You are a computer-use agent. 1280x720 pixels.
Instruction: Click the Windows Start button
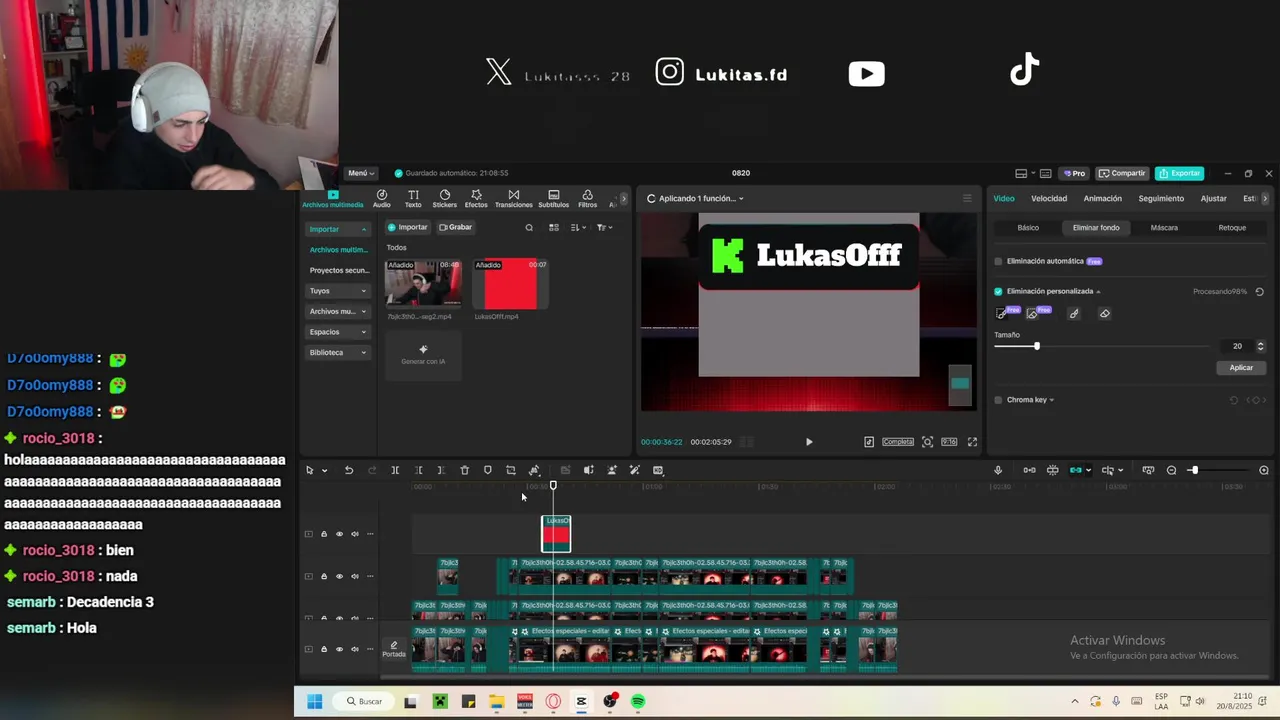(x=314, y=702)
